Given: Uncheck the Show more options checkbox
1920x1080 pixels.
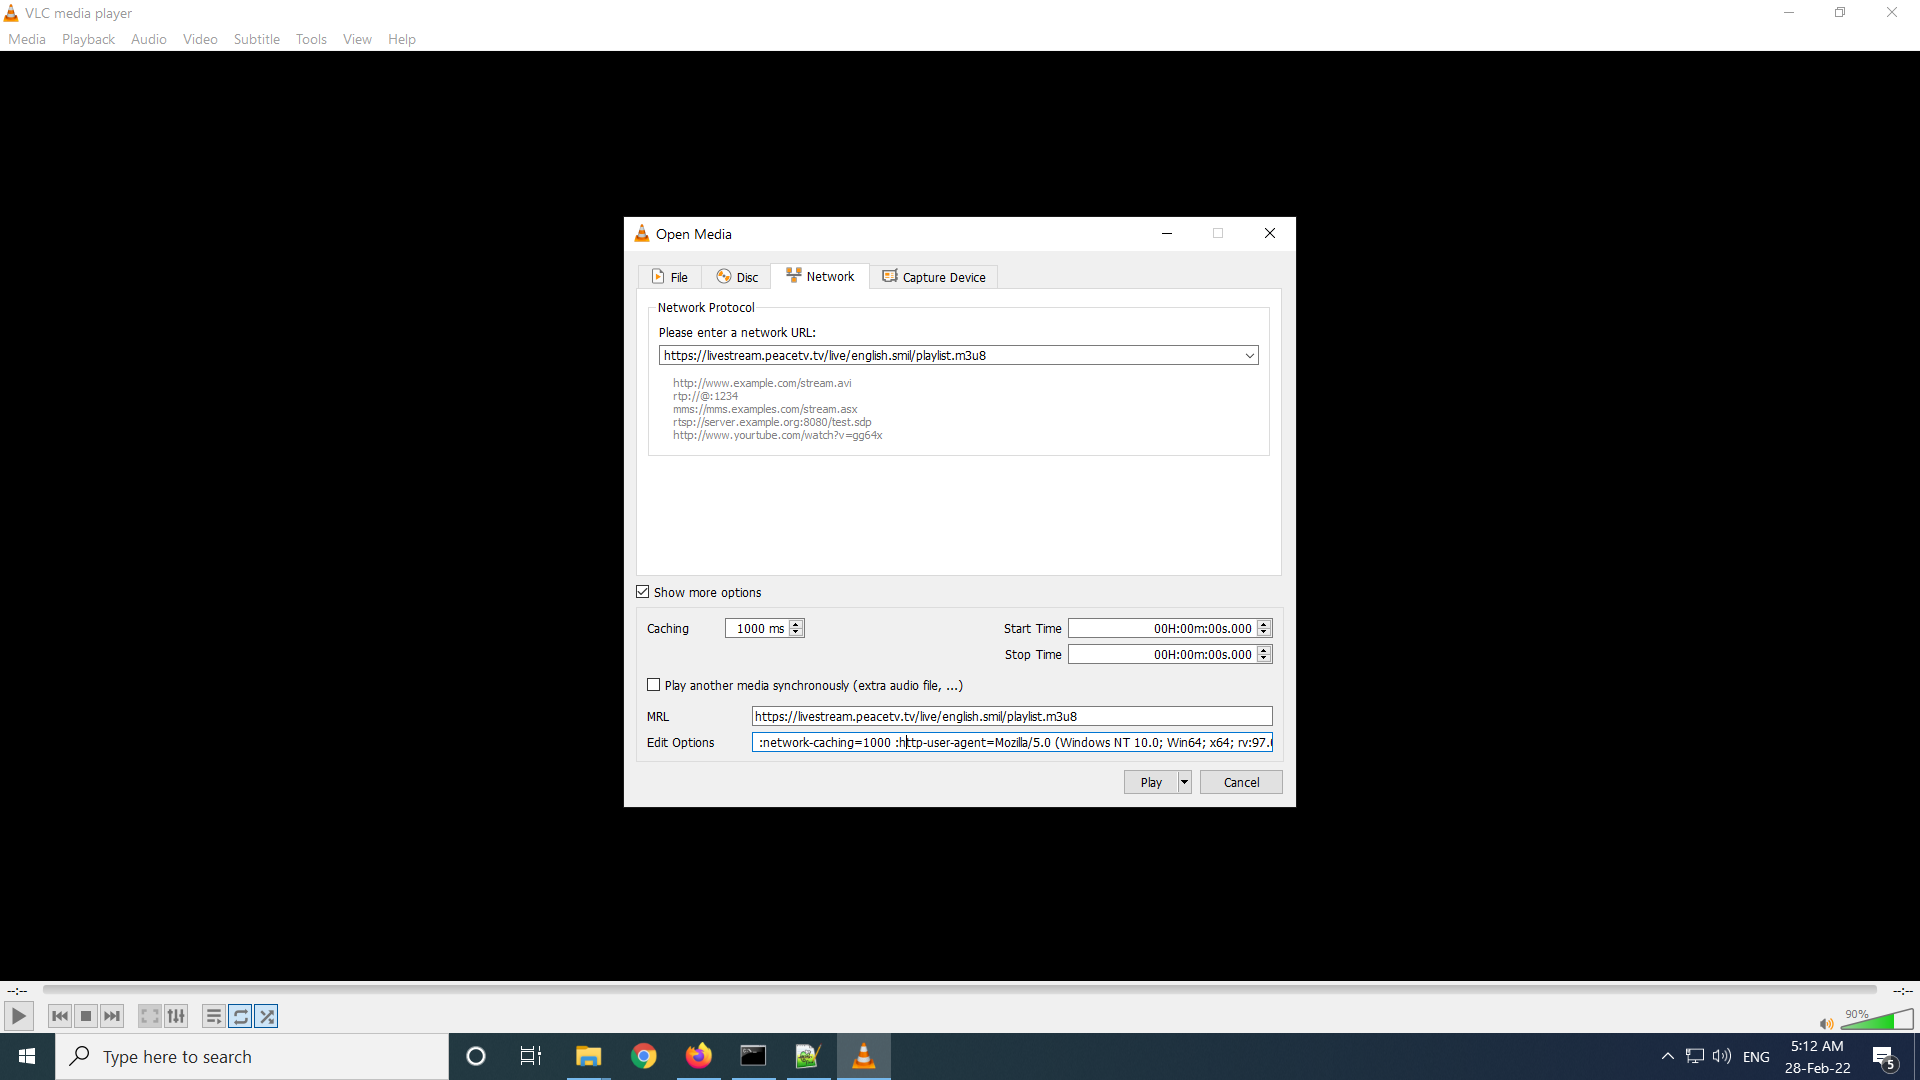Looking at the screenshot, I should click(642, 591).
